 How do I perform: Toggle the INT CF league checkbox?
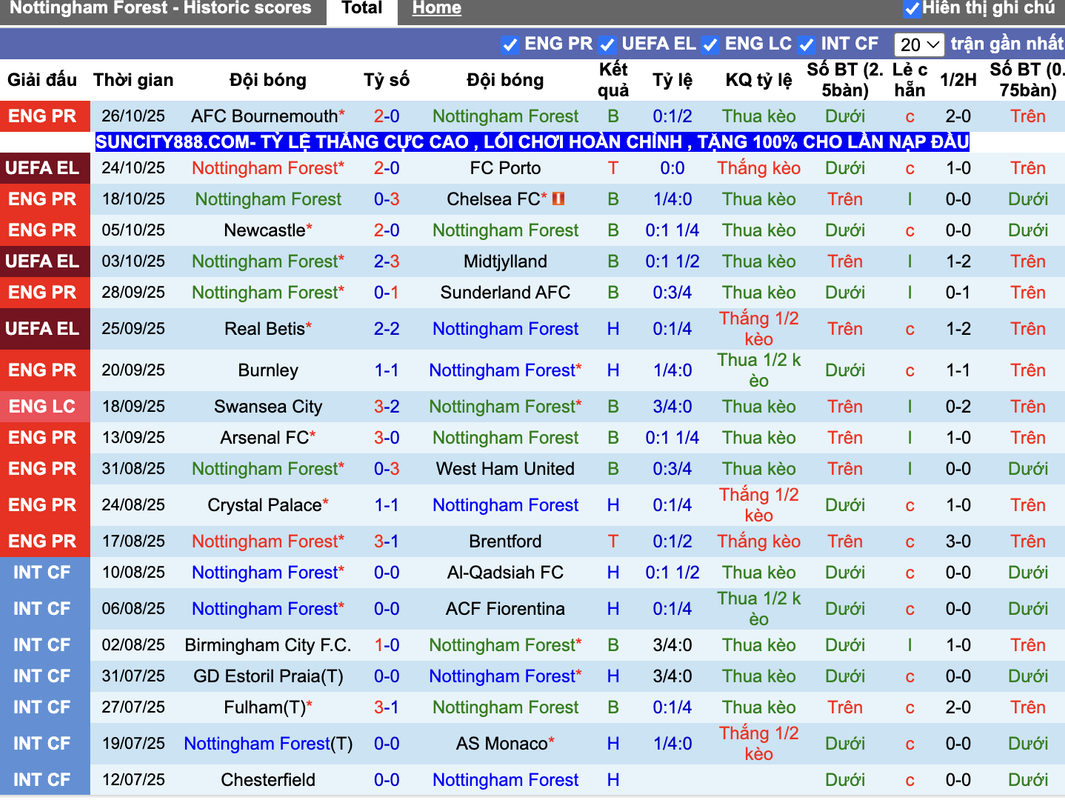pos(806,45)
